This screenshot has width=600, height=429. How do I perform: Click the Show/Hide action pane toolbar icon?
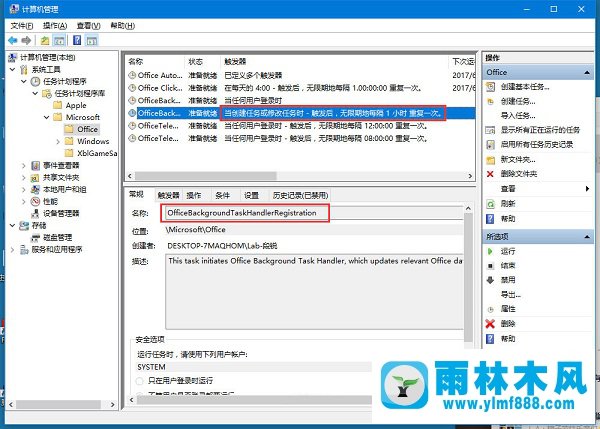(92, 40)
